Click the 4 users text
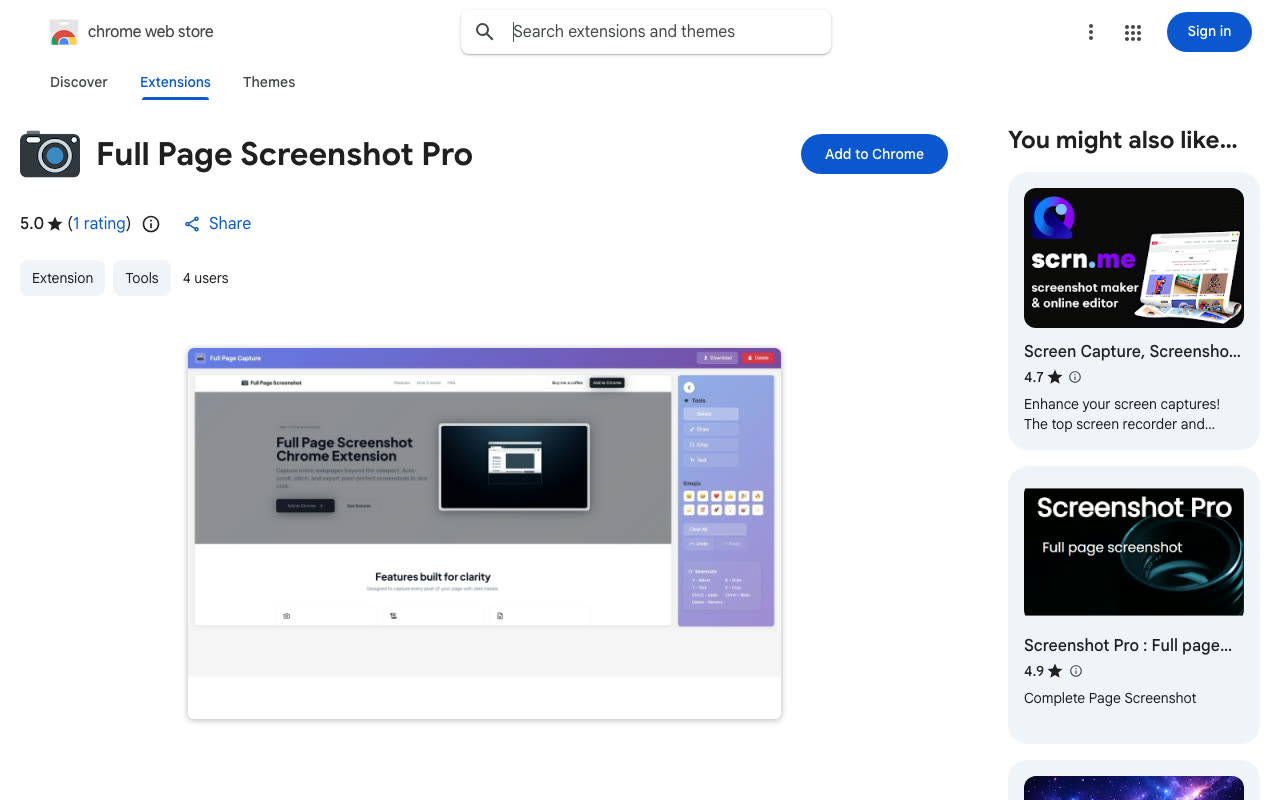1280x800 pixels. pos(206,278)
